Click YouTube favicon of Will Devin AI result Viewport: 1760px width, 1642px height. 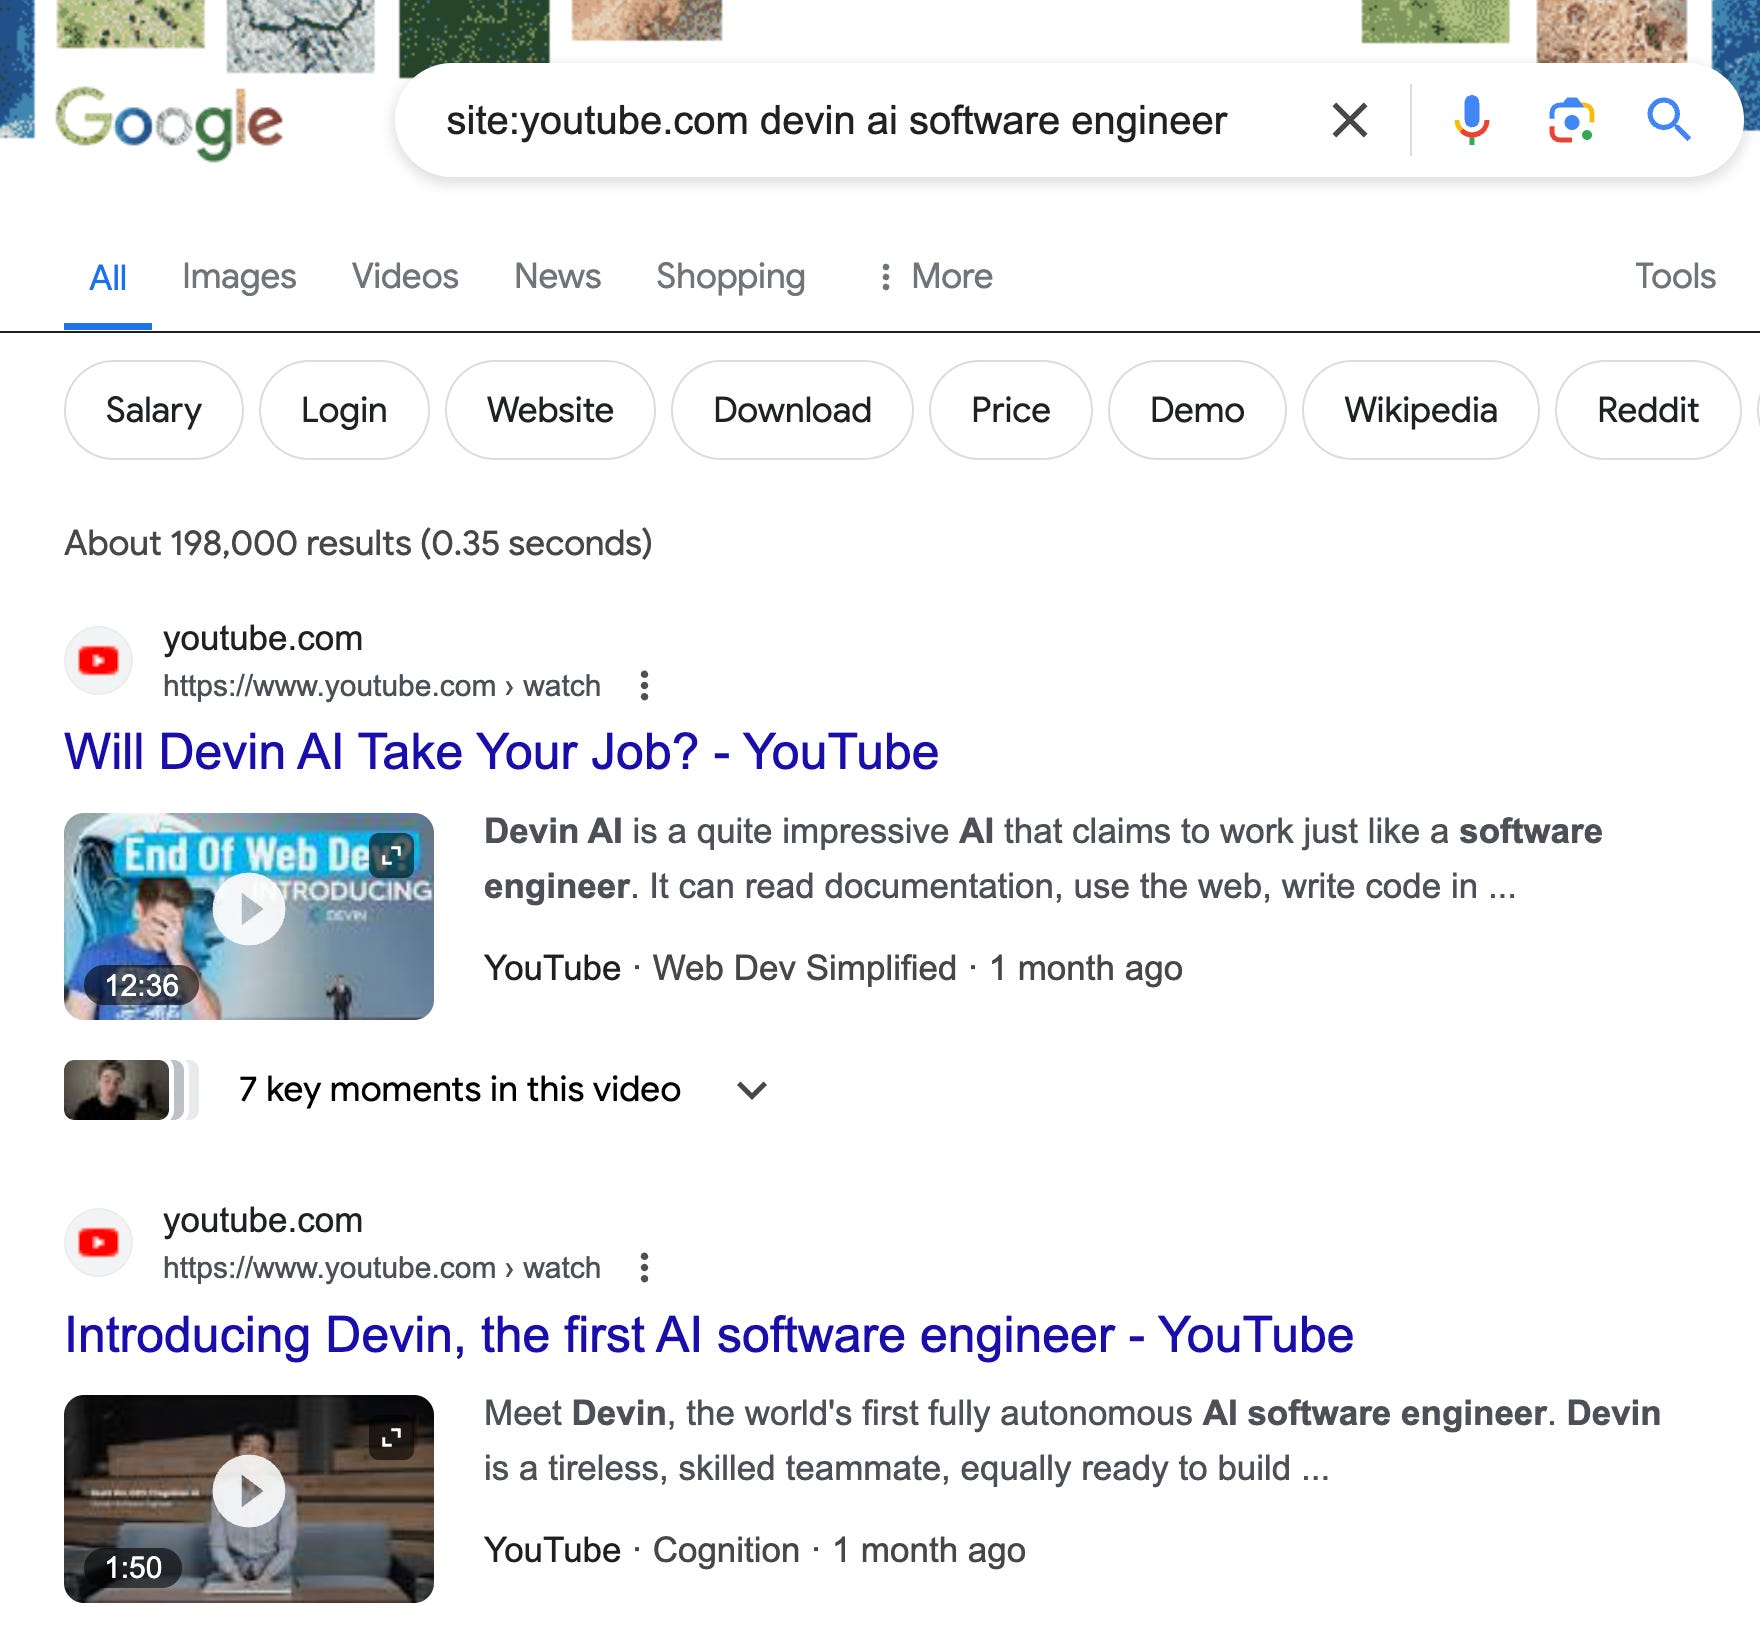click(98, 660)
